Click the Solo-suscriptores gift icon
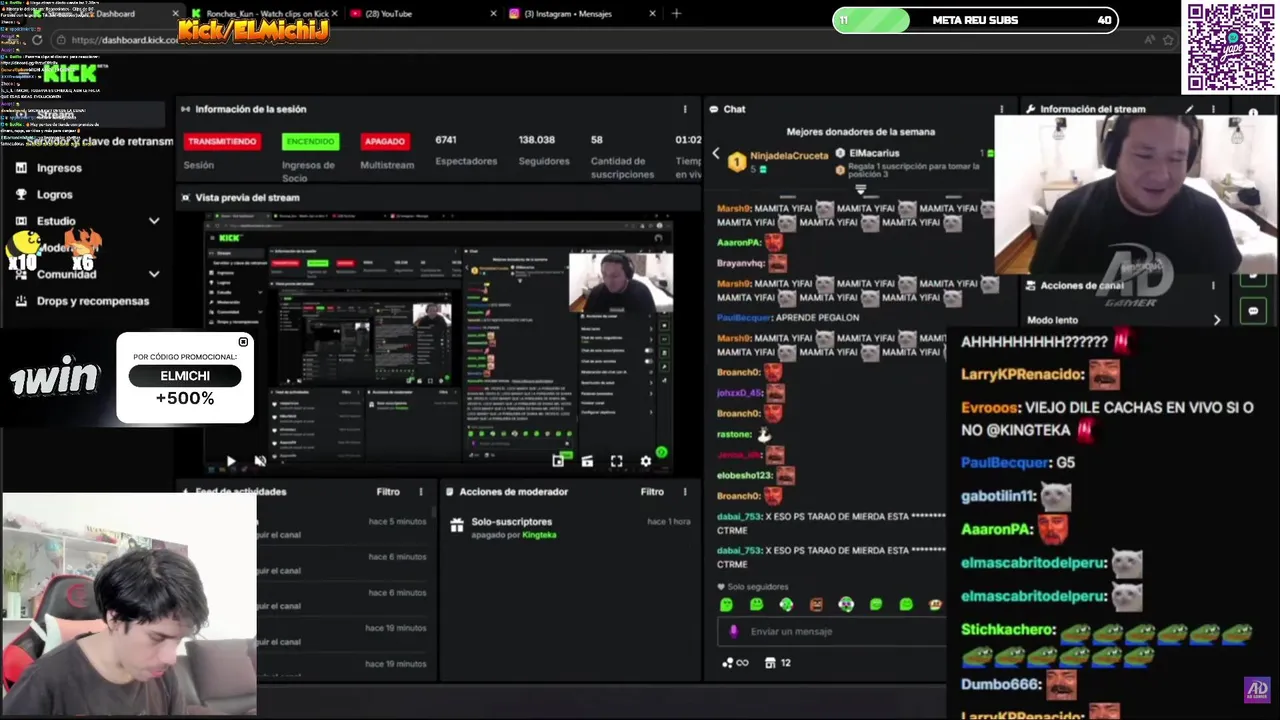 tap(457, 524)
